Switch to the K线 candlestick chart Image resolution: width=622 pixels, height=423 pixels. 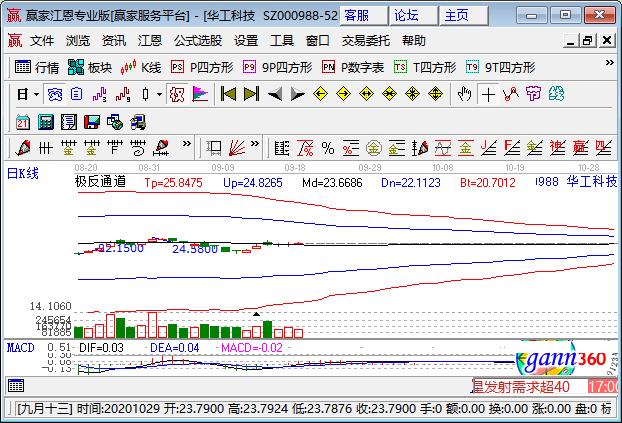141,67
